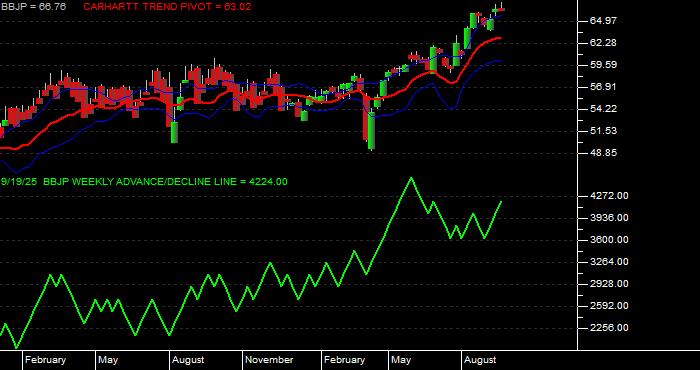Click the latest candlestick at chart's right end
This screenshot has height=370, width=700.
502,9
